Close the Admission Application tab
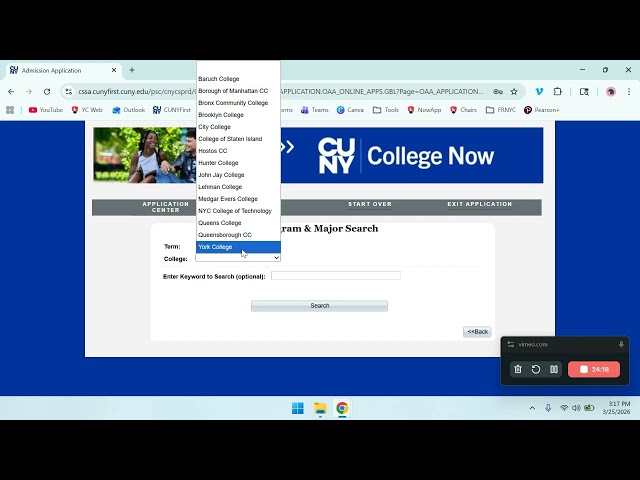640x480 pixels. (x=114, y=70)
